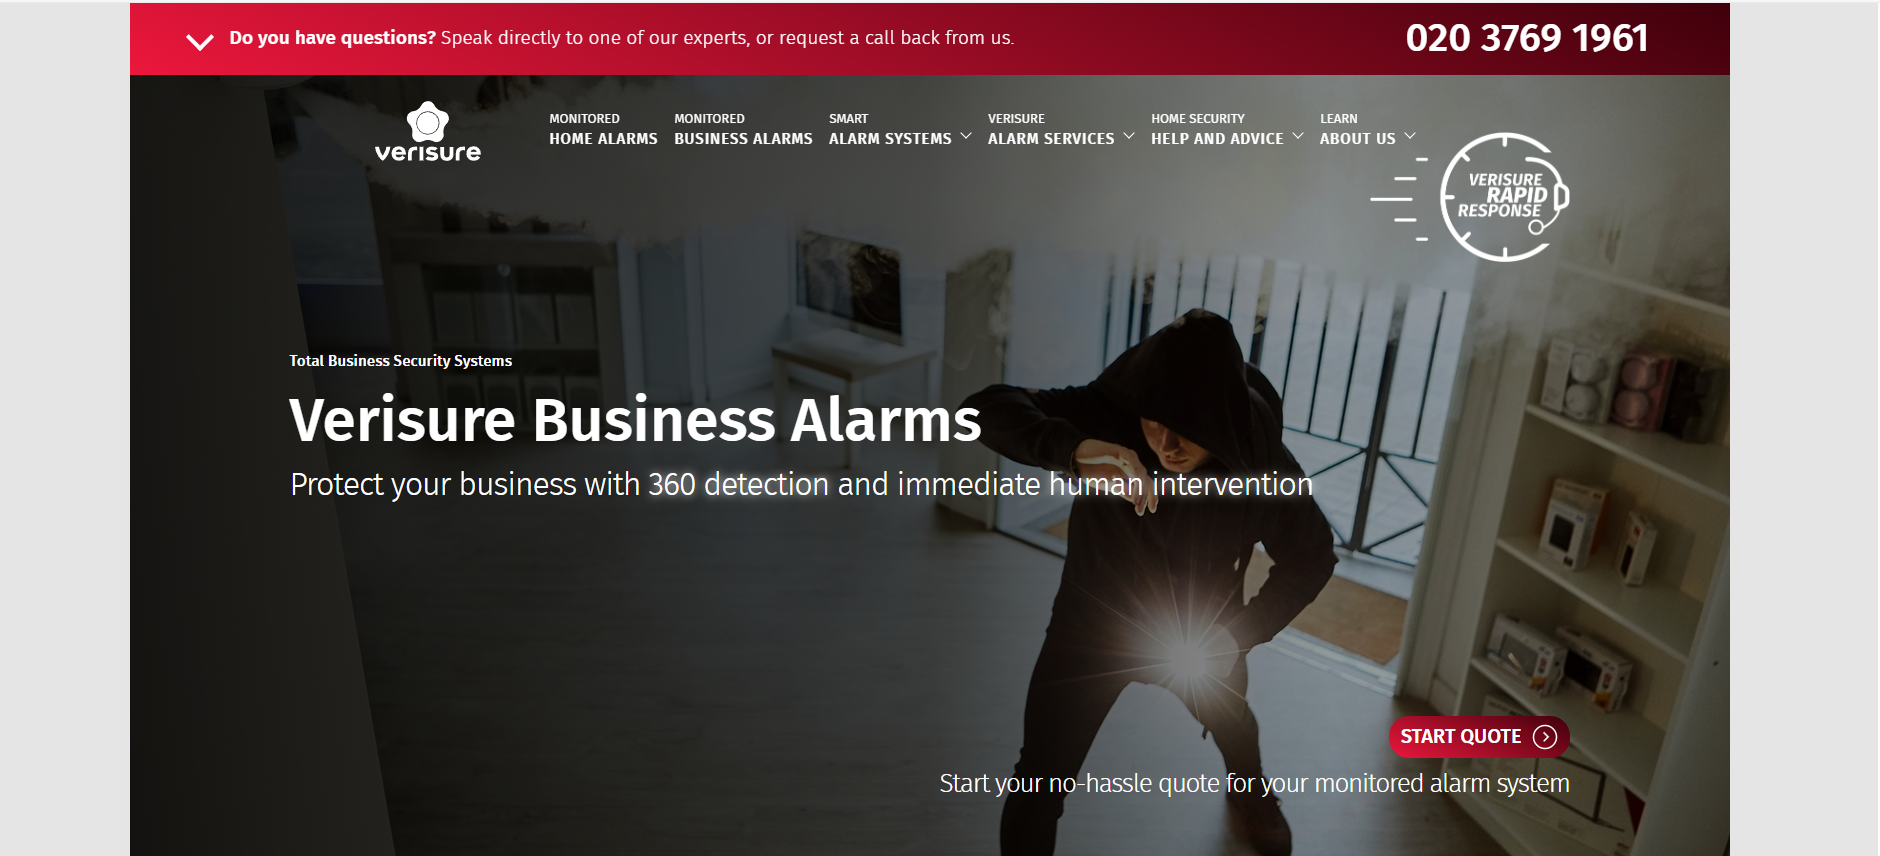
Task: Click the Total Business Security Systems text
Action: tap(401, 361)
